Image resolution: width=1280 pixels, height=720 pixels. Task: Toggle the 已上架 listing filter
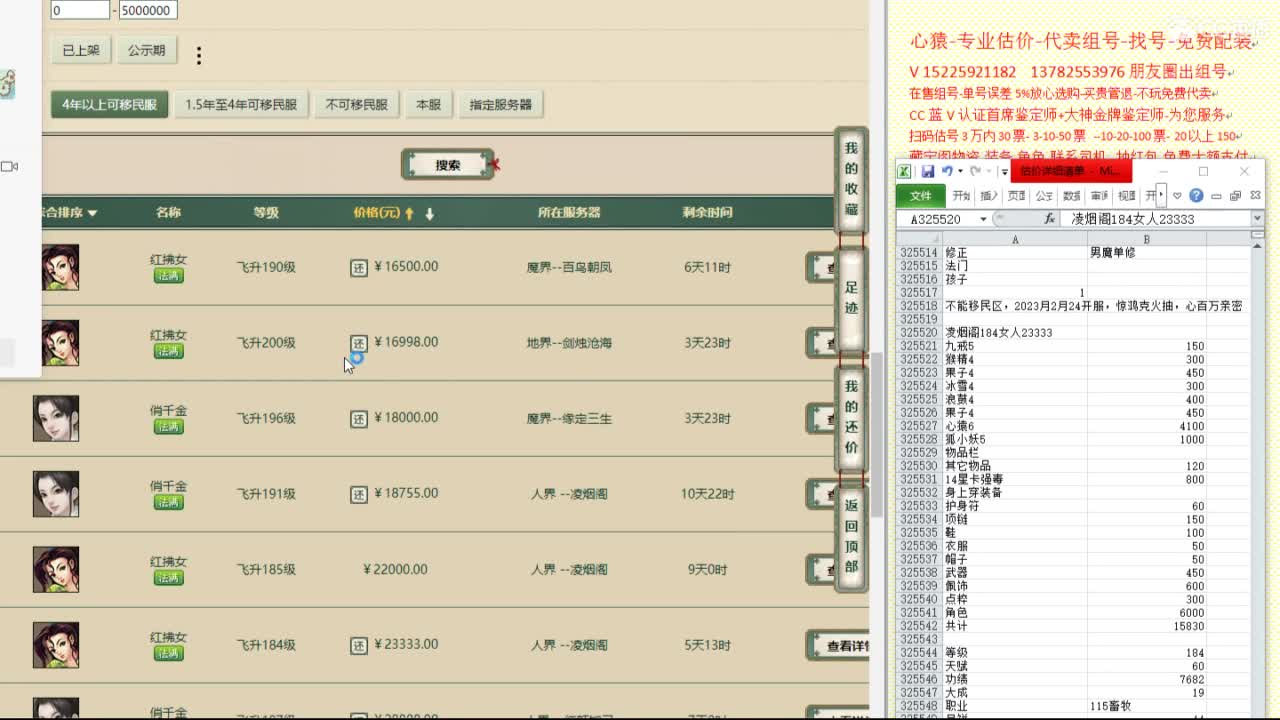[x=80, y=49]
